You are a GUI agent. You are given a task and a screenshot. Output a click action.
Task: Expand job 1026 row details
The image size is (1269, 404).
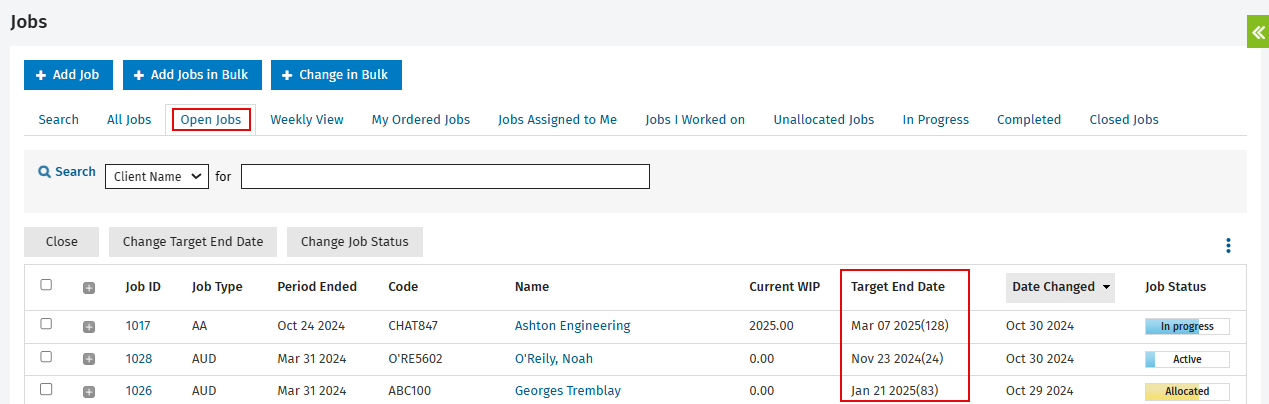[x=89, y=391]
